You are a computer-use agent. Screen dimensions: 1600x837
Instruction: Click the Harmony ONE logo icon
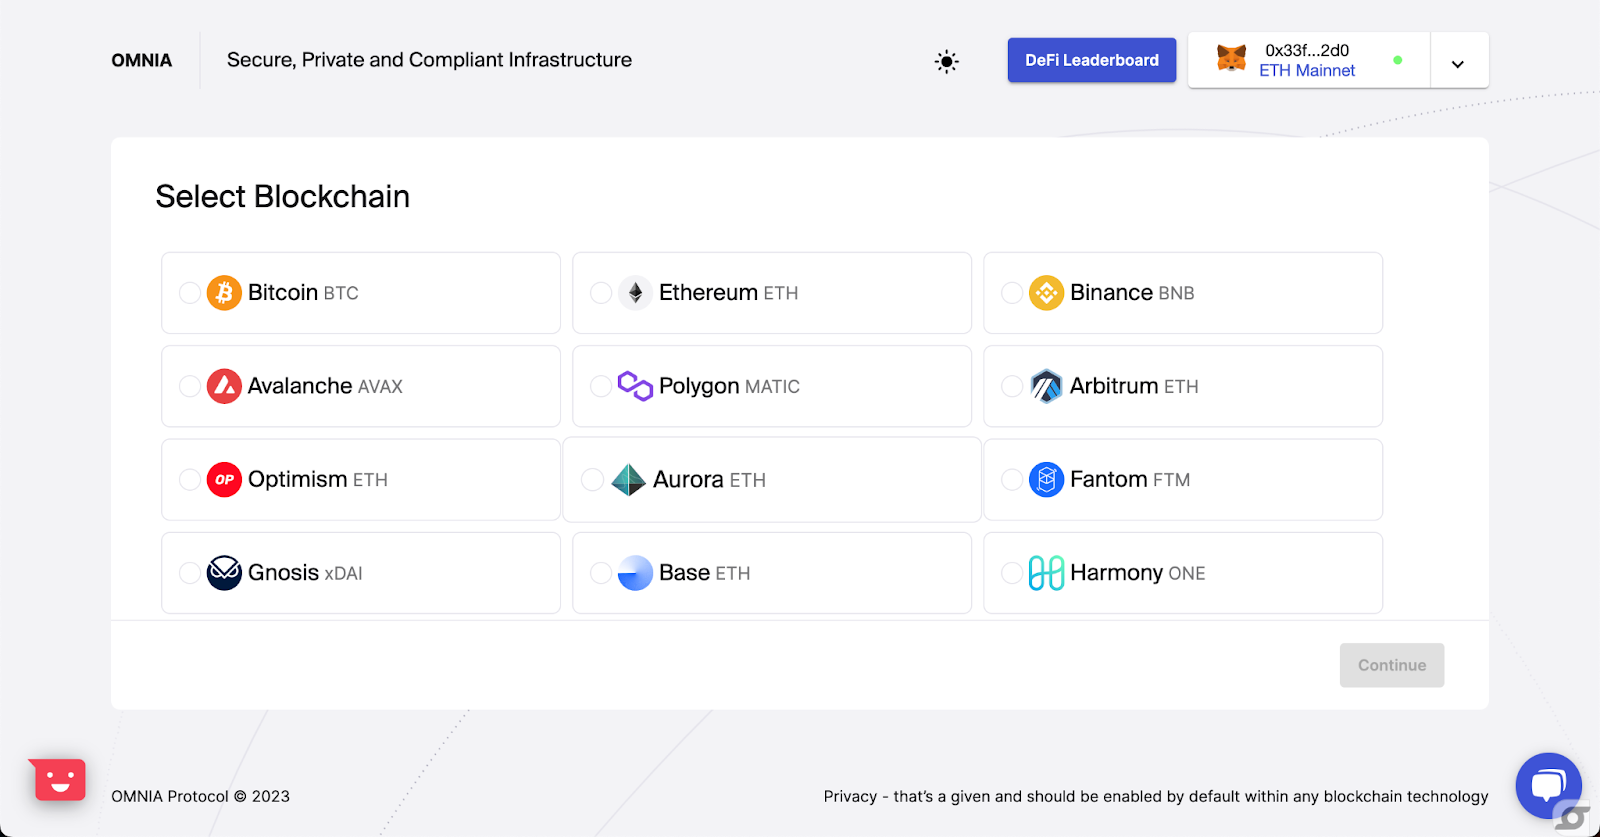[x=1046, y=573]
